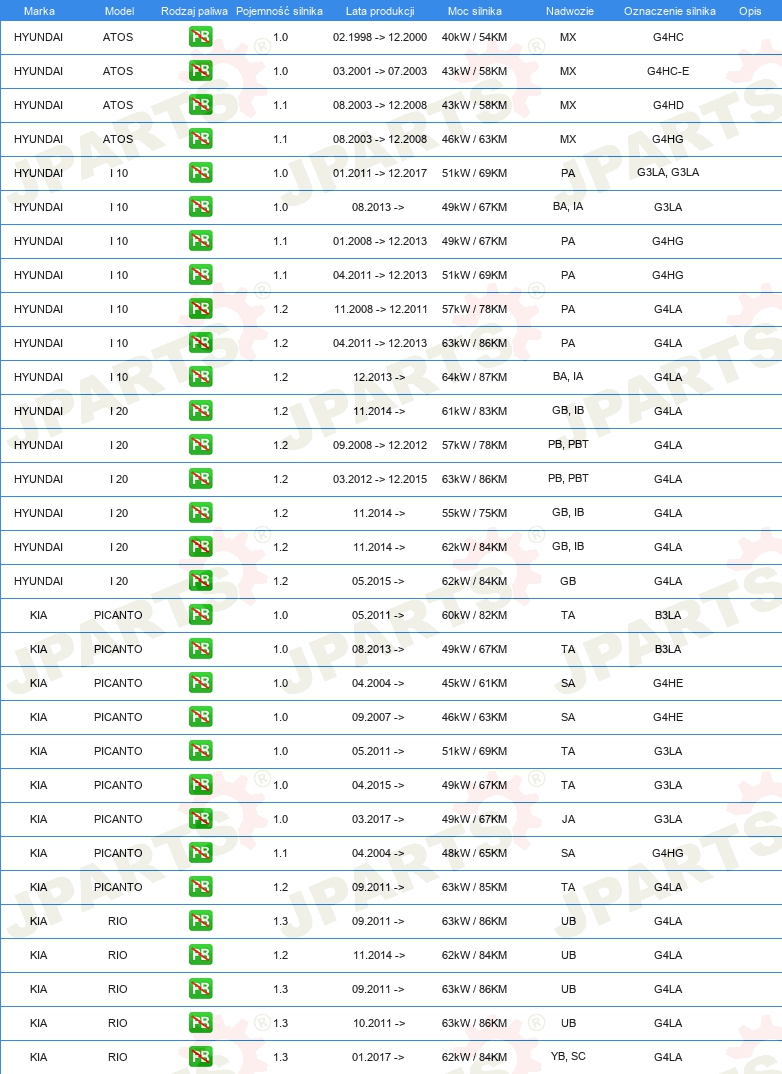
Task: Select the G4HD engine code cell
Action: click(x=668, y=105)
